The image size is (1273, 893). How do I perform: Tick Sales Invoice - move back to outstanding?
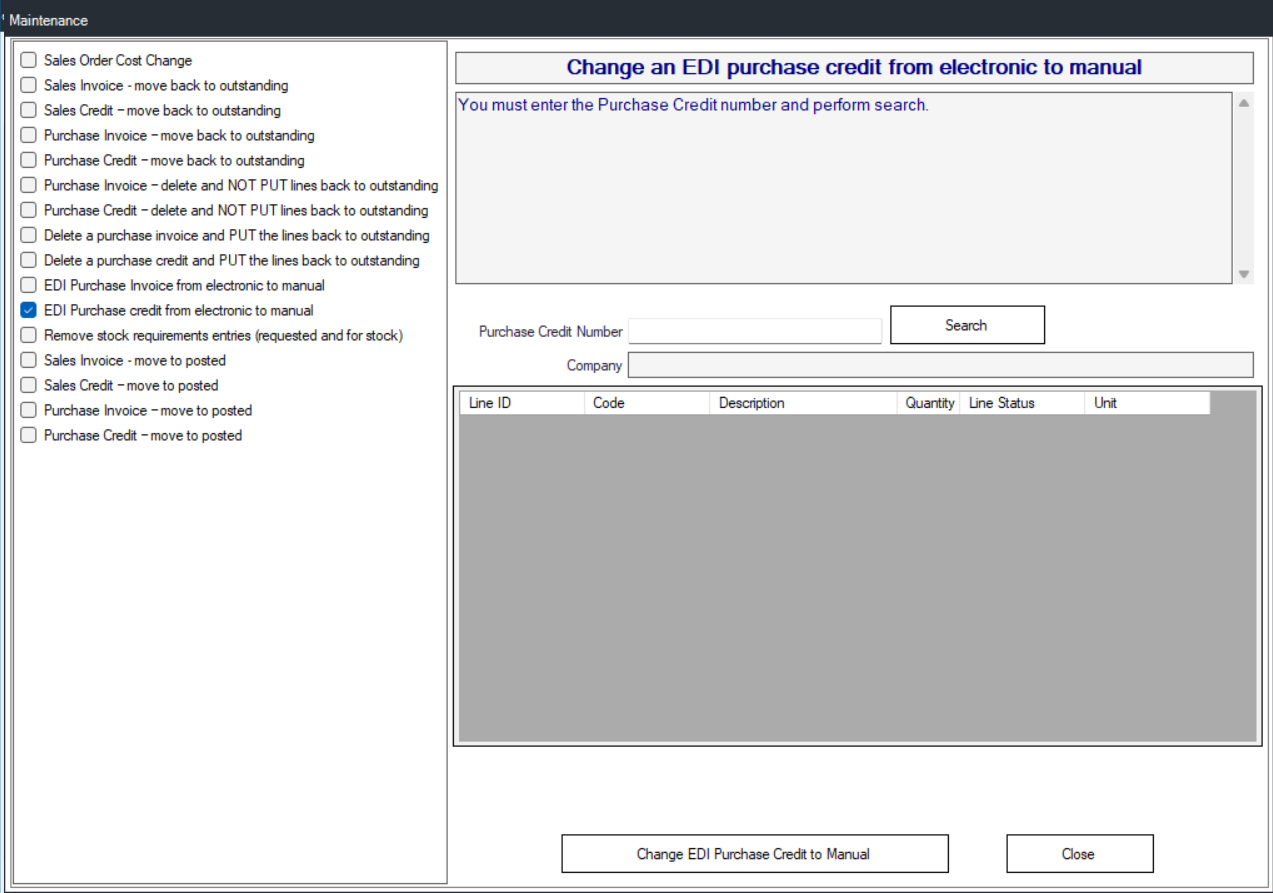point(28,85)
